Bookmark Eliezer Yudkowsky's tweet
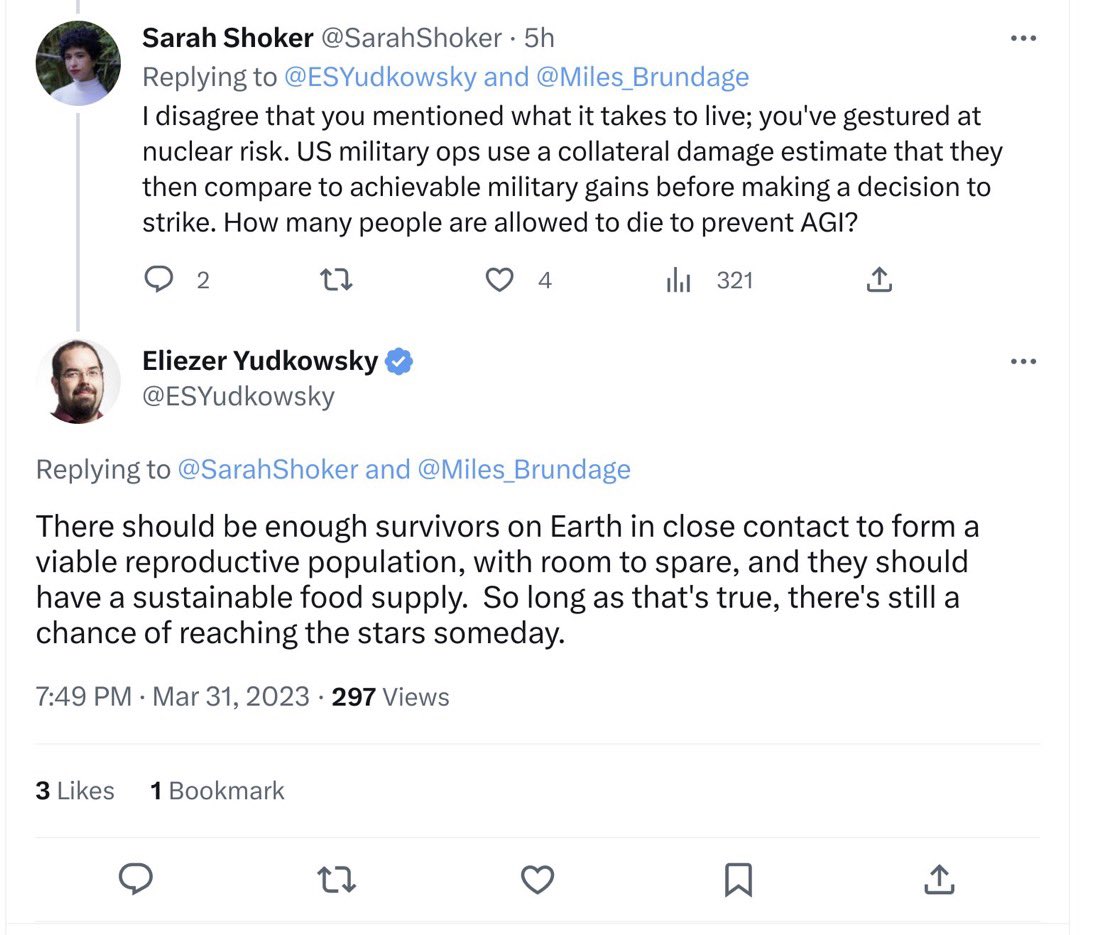This screenshot has width=1098, height=935. [738, 879]
